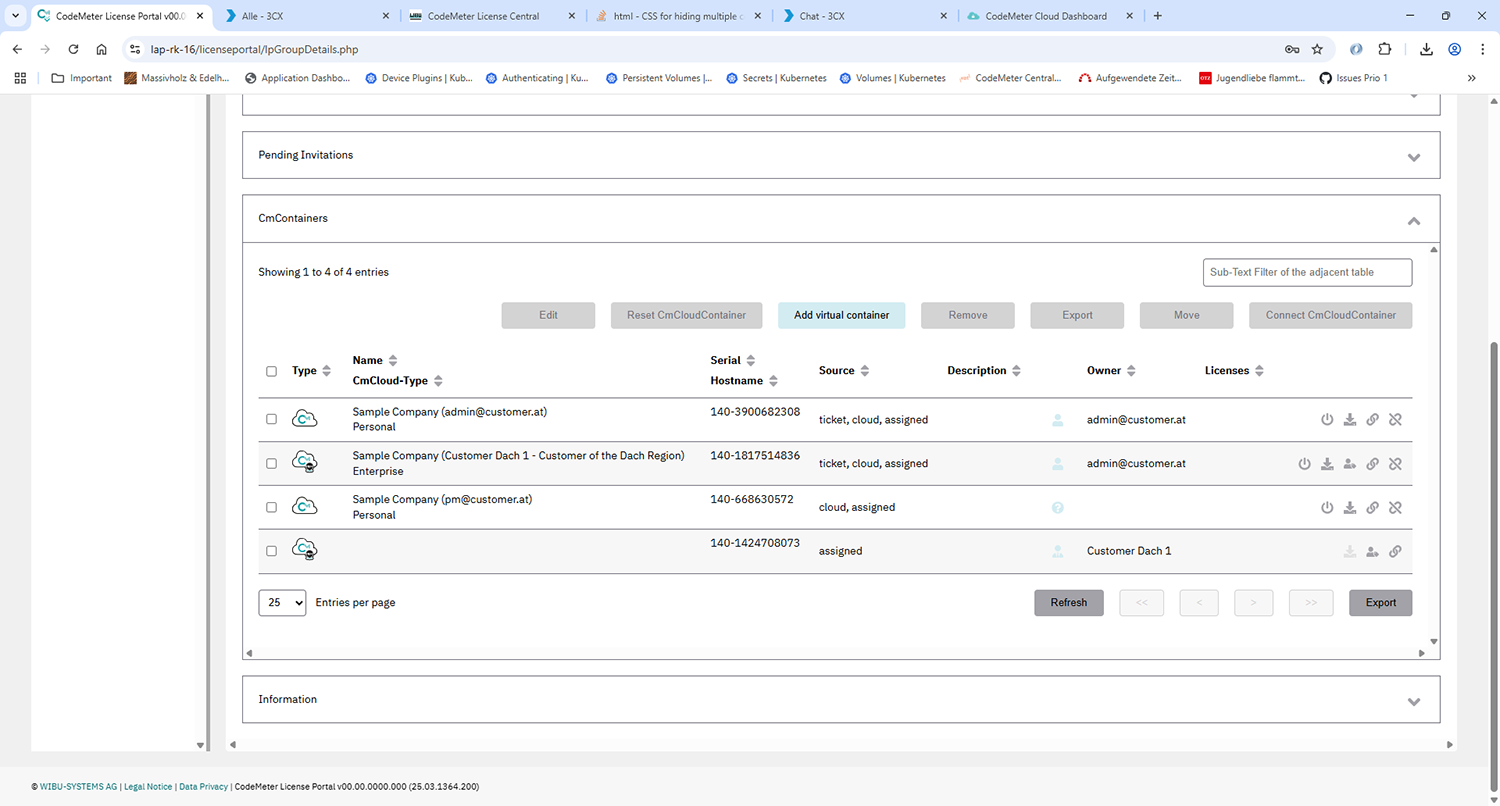Open WIBU-SYSTEMS AG footer link
The height and width of the screenshot is (806, 1500).
[x=78, y=787]
